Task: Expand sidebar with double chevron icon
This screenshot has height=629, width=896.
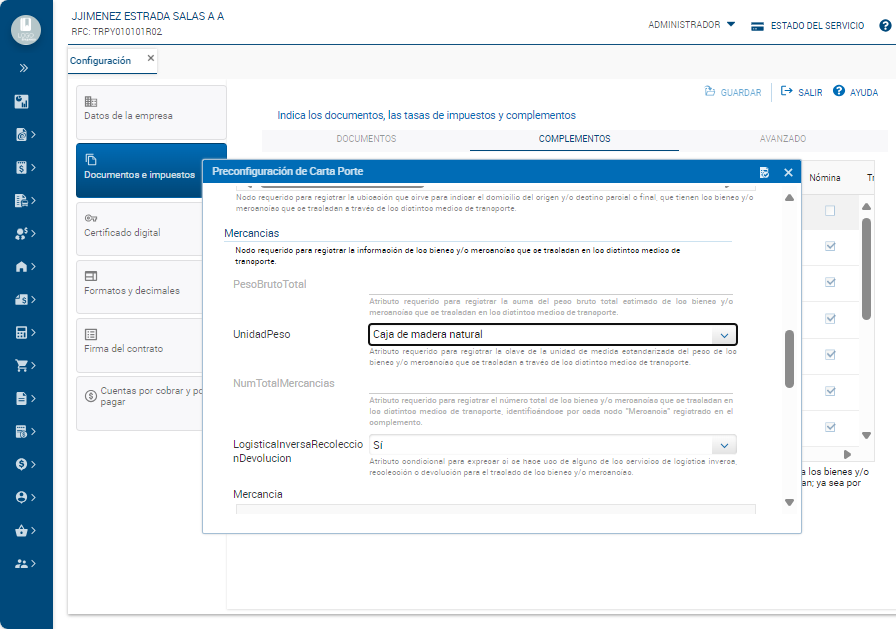Action: 24,68
